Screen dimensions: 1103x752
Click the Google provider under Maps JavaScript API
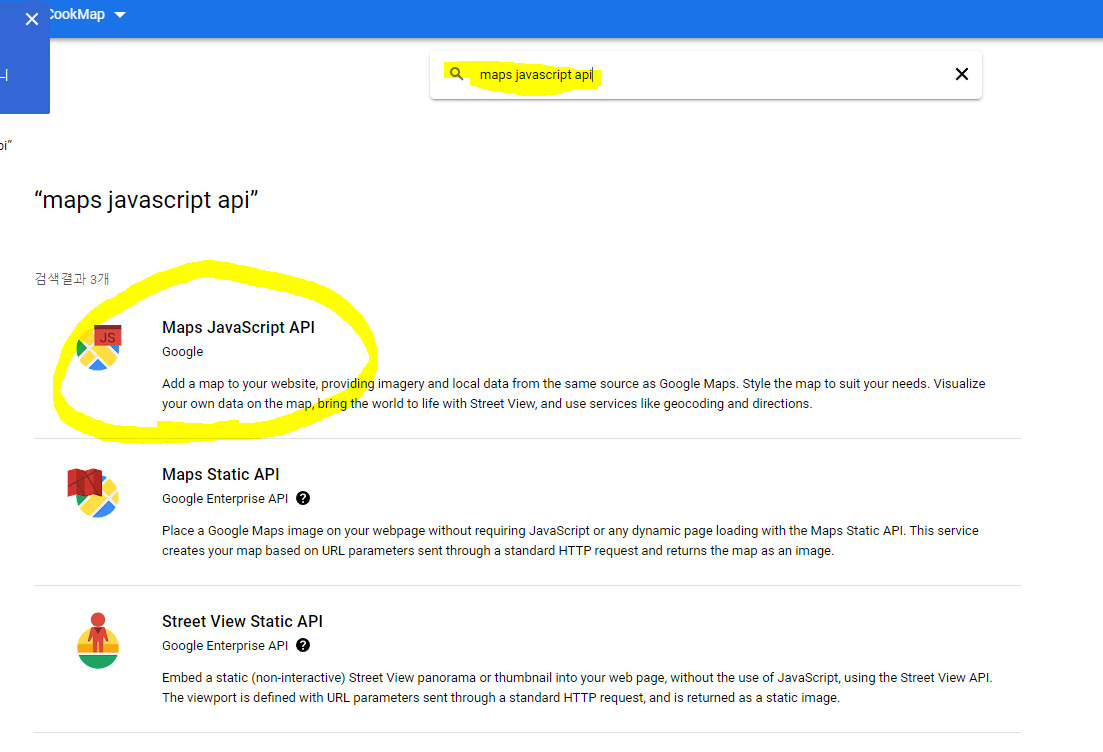(x=182, y=352)
